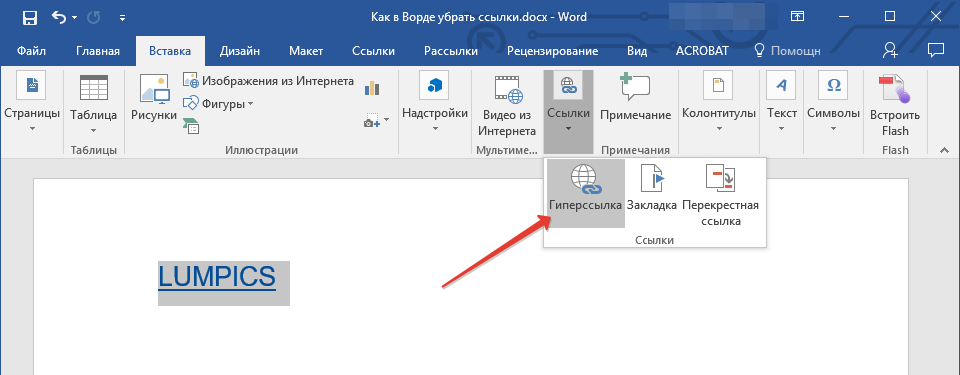The image size is (960, 375).
Task: Insert SmartArt graphic icon
Action: click(191, 126)
